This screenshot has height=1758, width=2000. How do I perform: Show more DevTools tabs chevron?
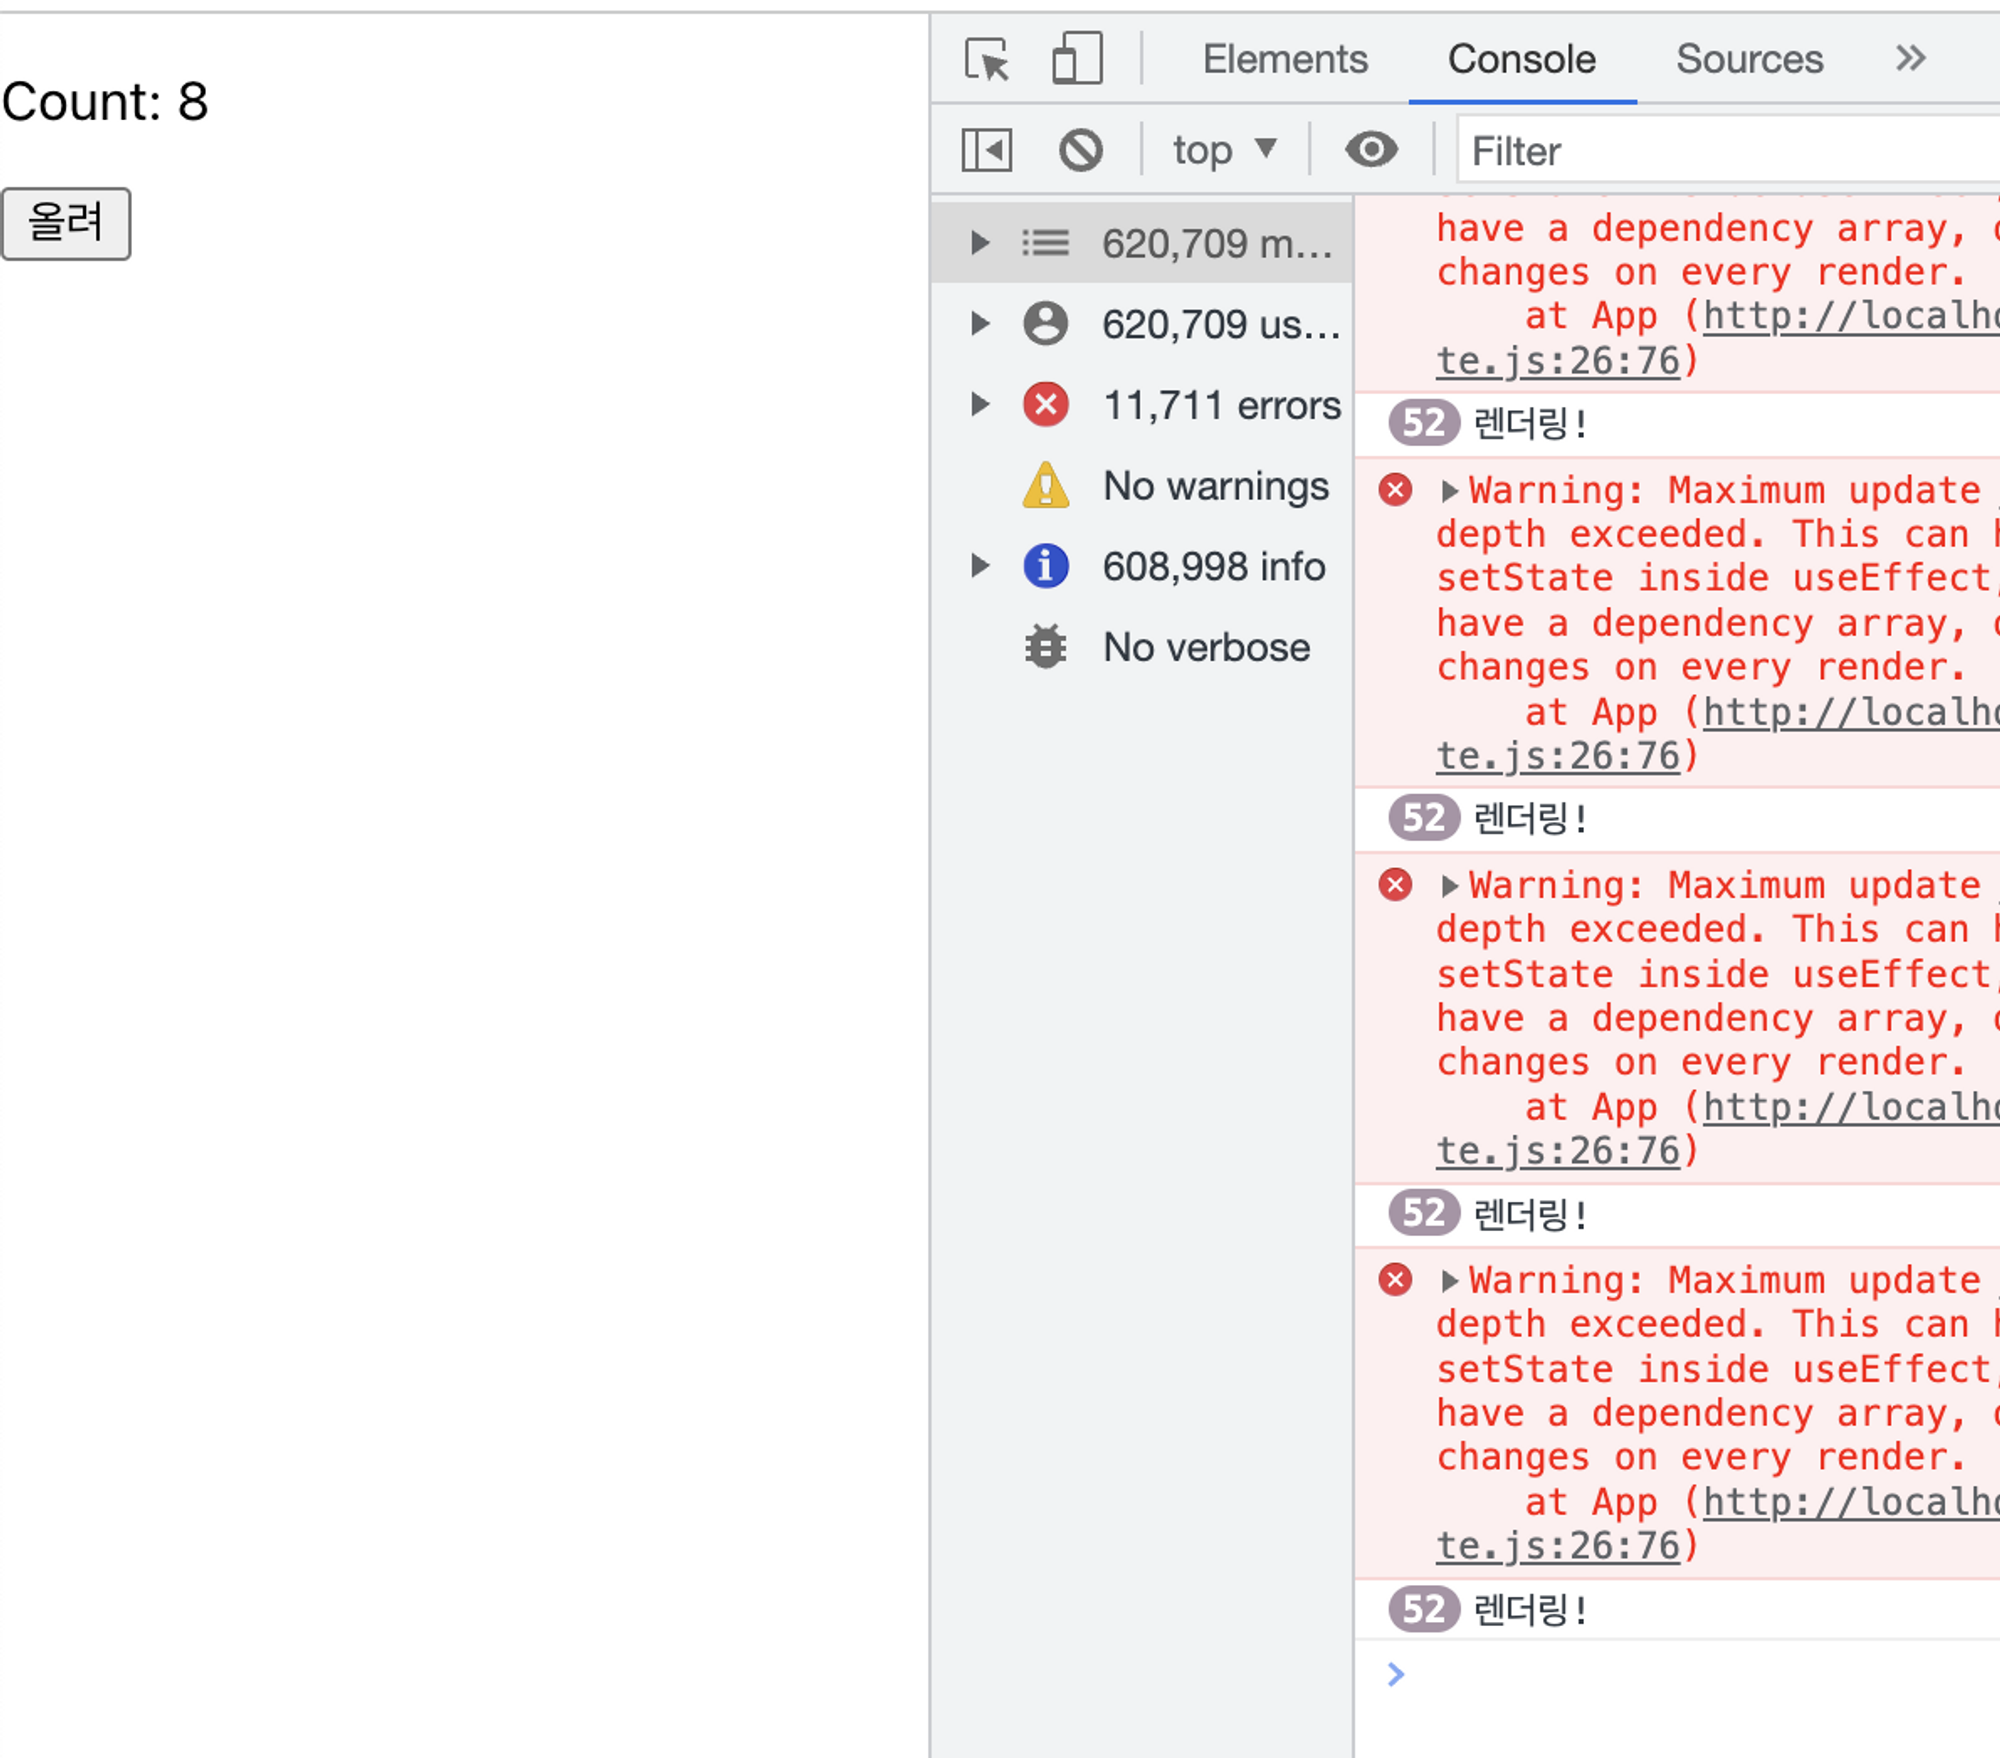click(x=1910, y=60)
